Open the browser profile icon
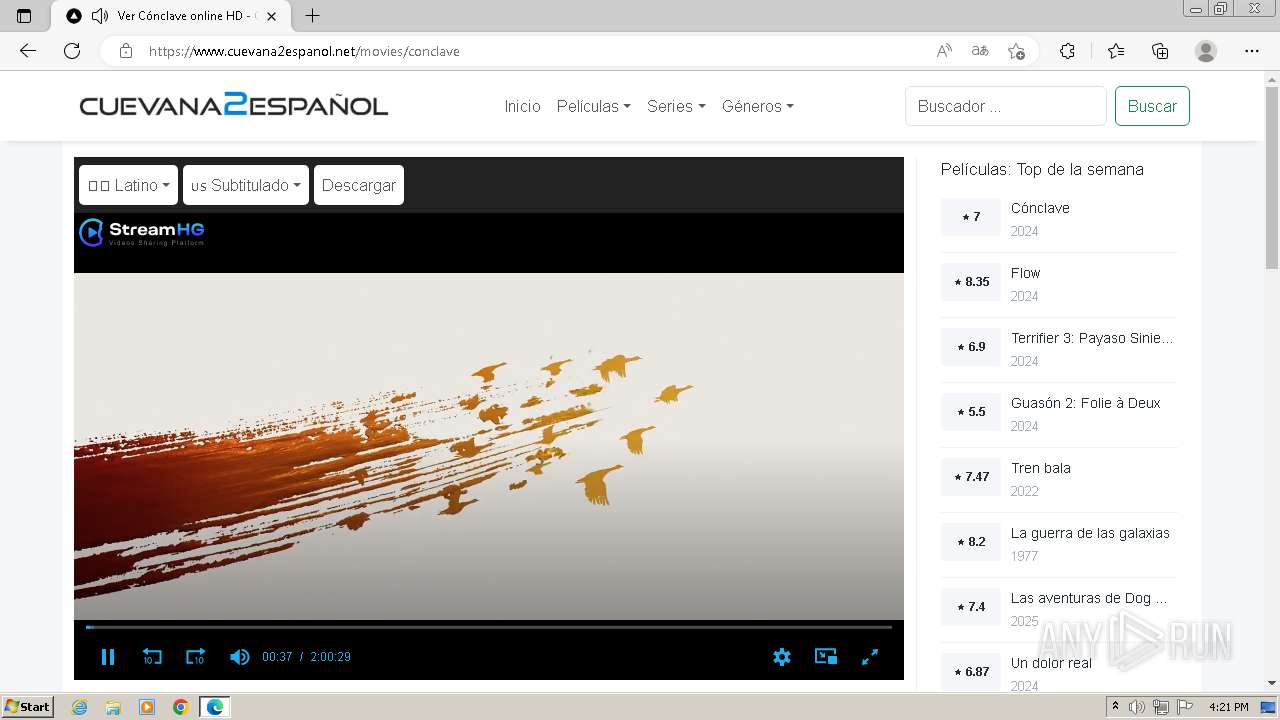Screen dimensions: 1280x720 (1206, 51)
